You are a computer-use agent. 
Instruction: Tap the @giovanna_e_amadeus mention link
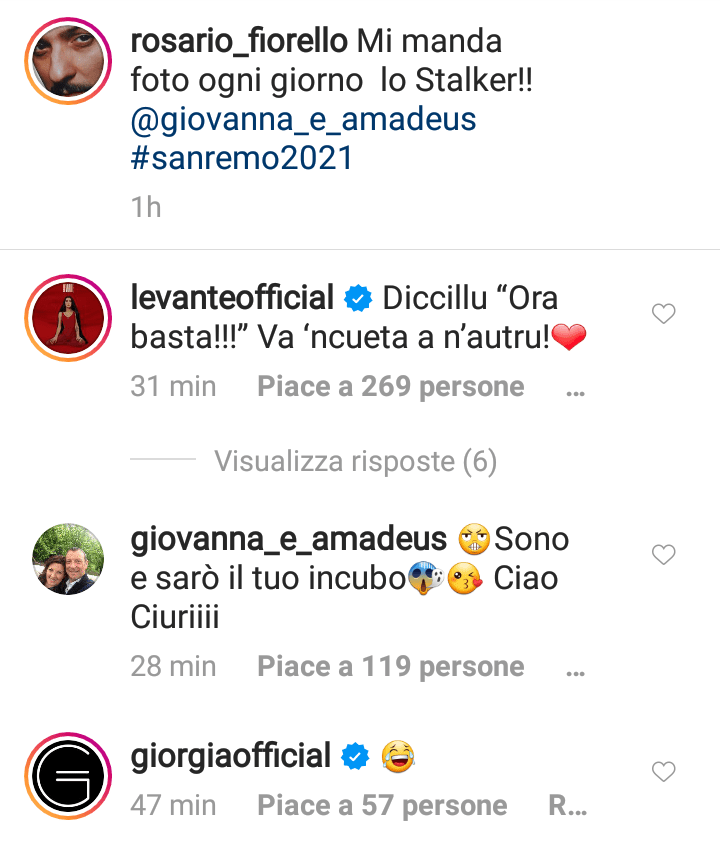pos(303,120)
